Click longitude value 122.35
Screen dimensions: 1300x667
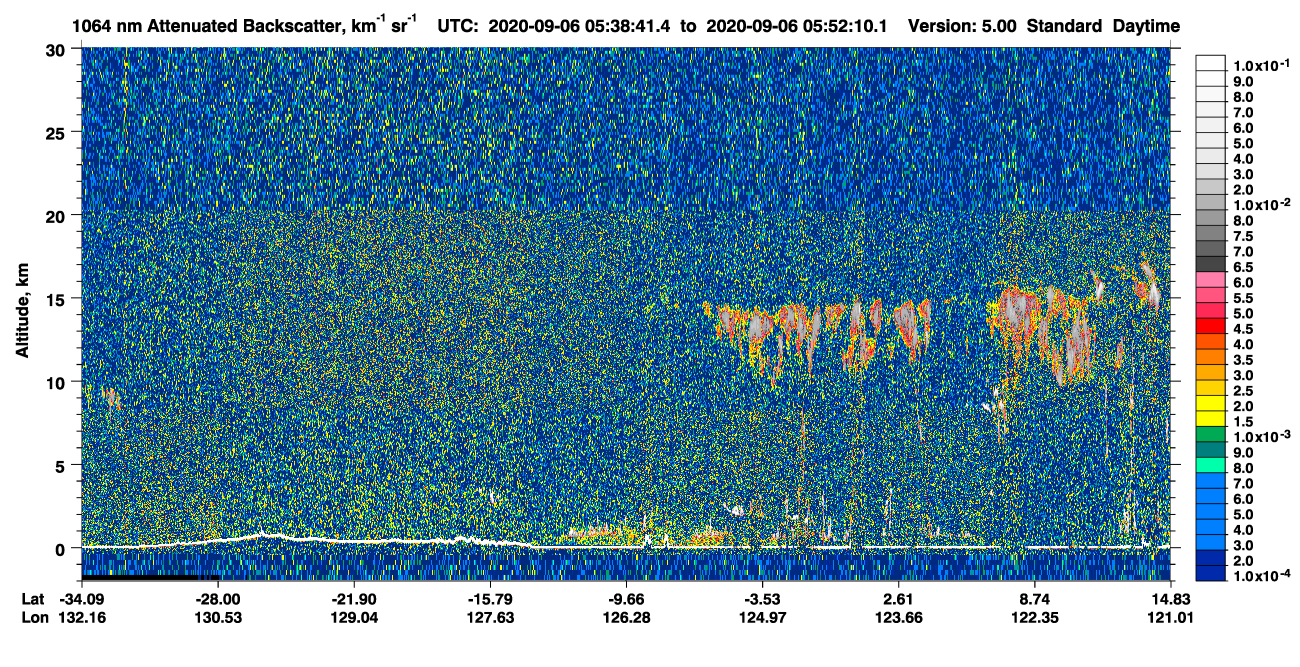1034,617
